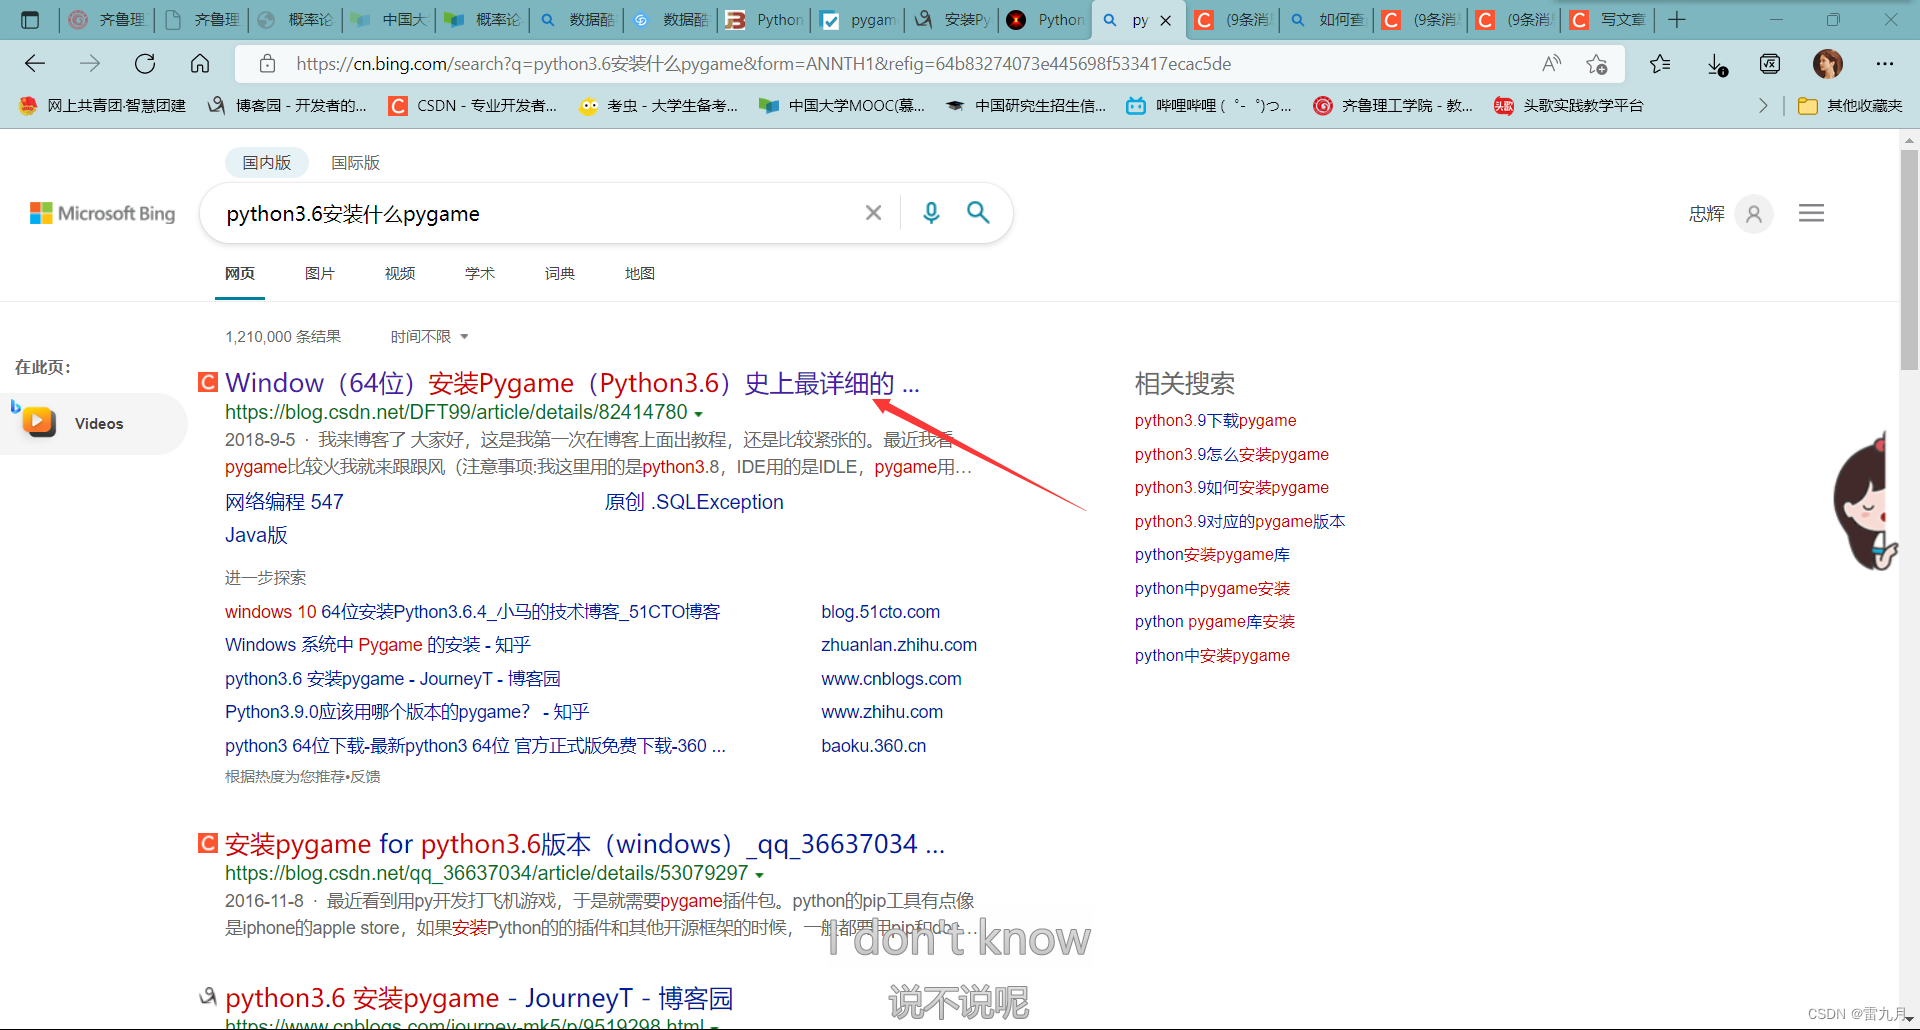Click the magnifier search icon in Bing box

978,212
